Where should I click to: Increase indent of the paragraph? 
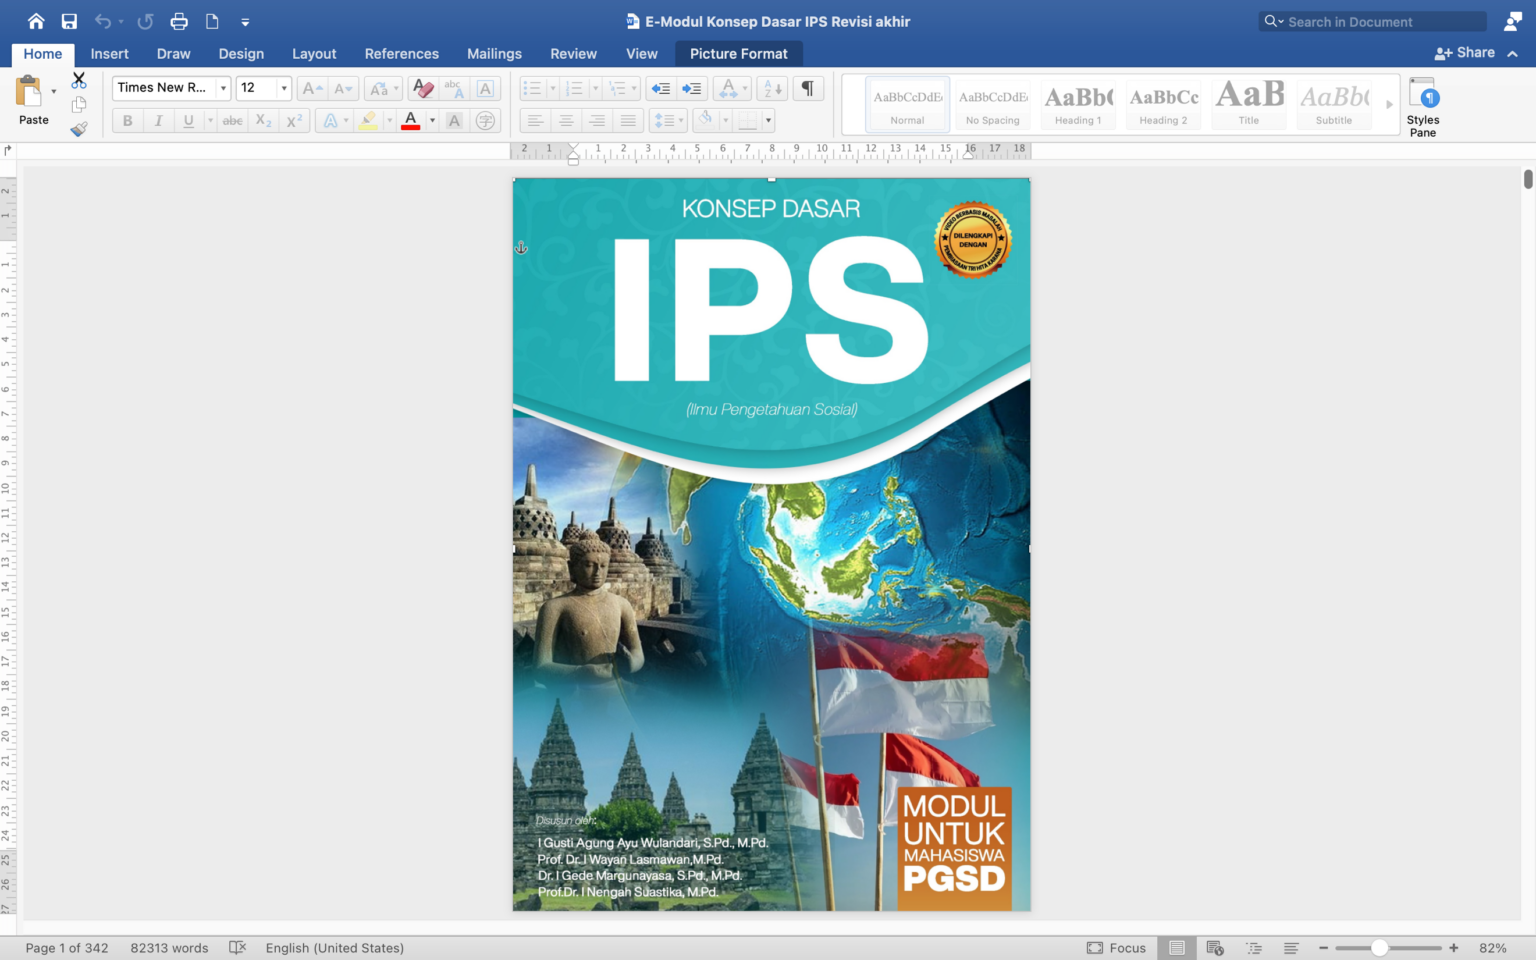pos(690,88)
